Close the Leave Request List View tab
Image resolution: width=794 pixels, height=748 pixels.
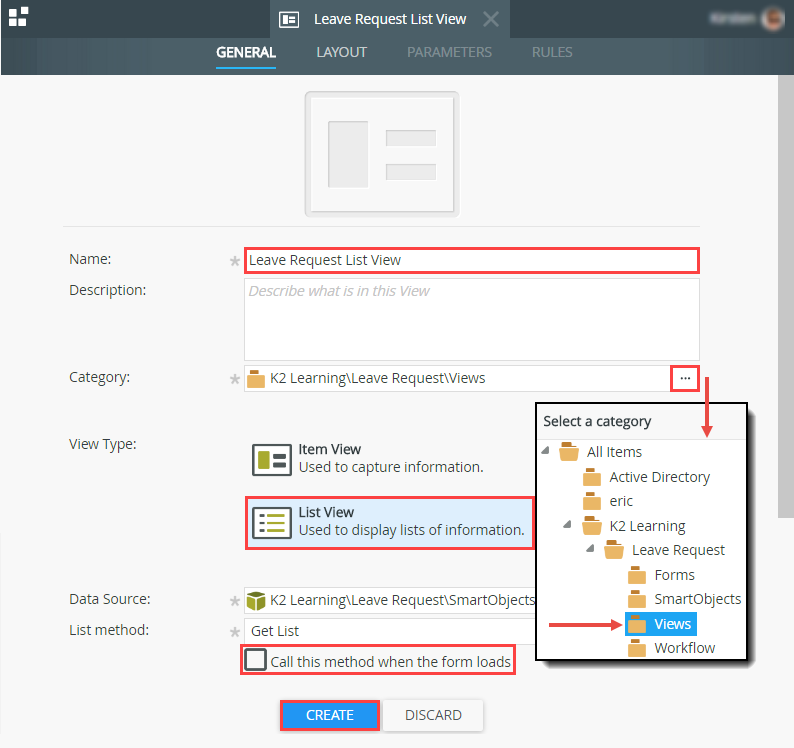click(491, 19)
